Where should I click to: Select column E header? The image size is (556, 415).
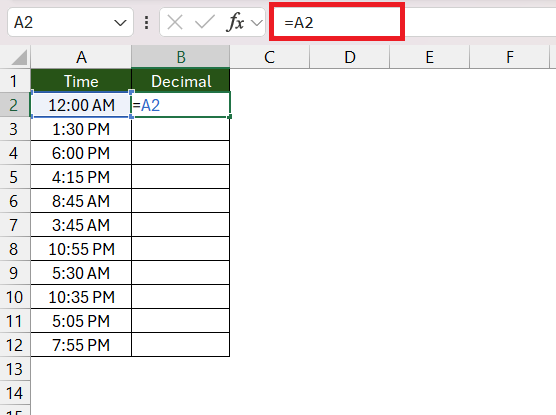(x=429, y=57)
